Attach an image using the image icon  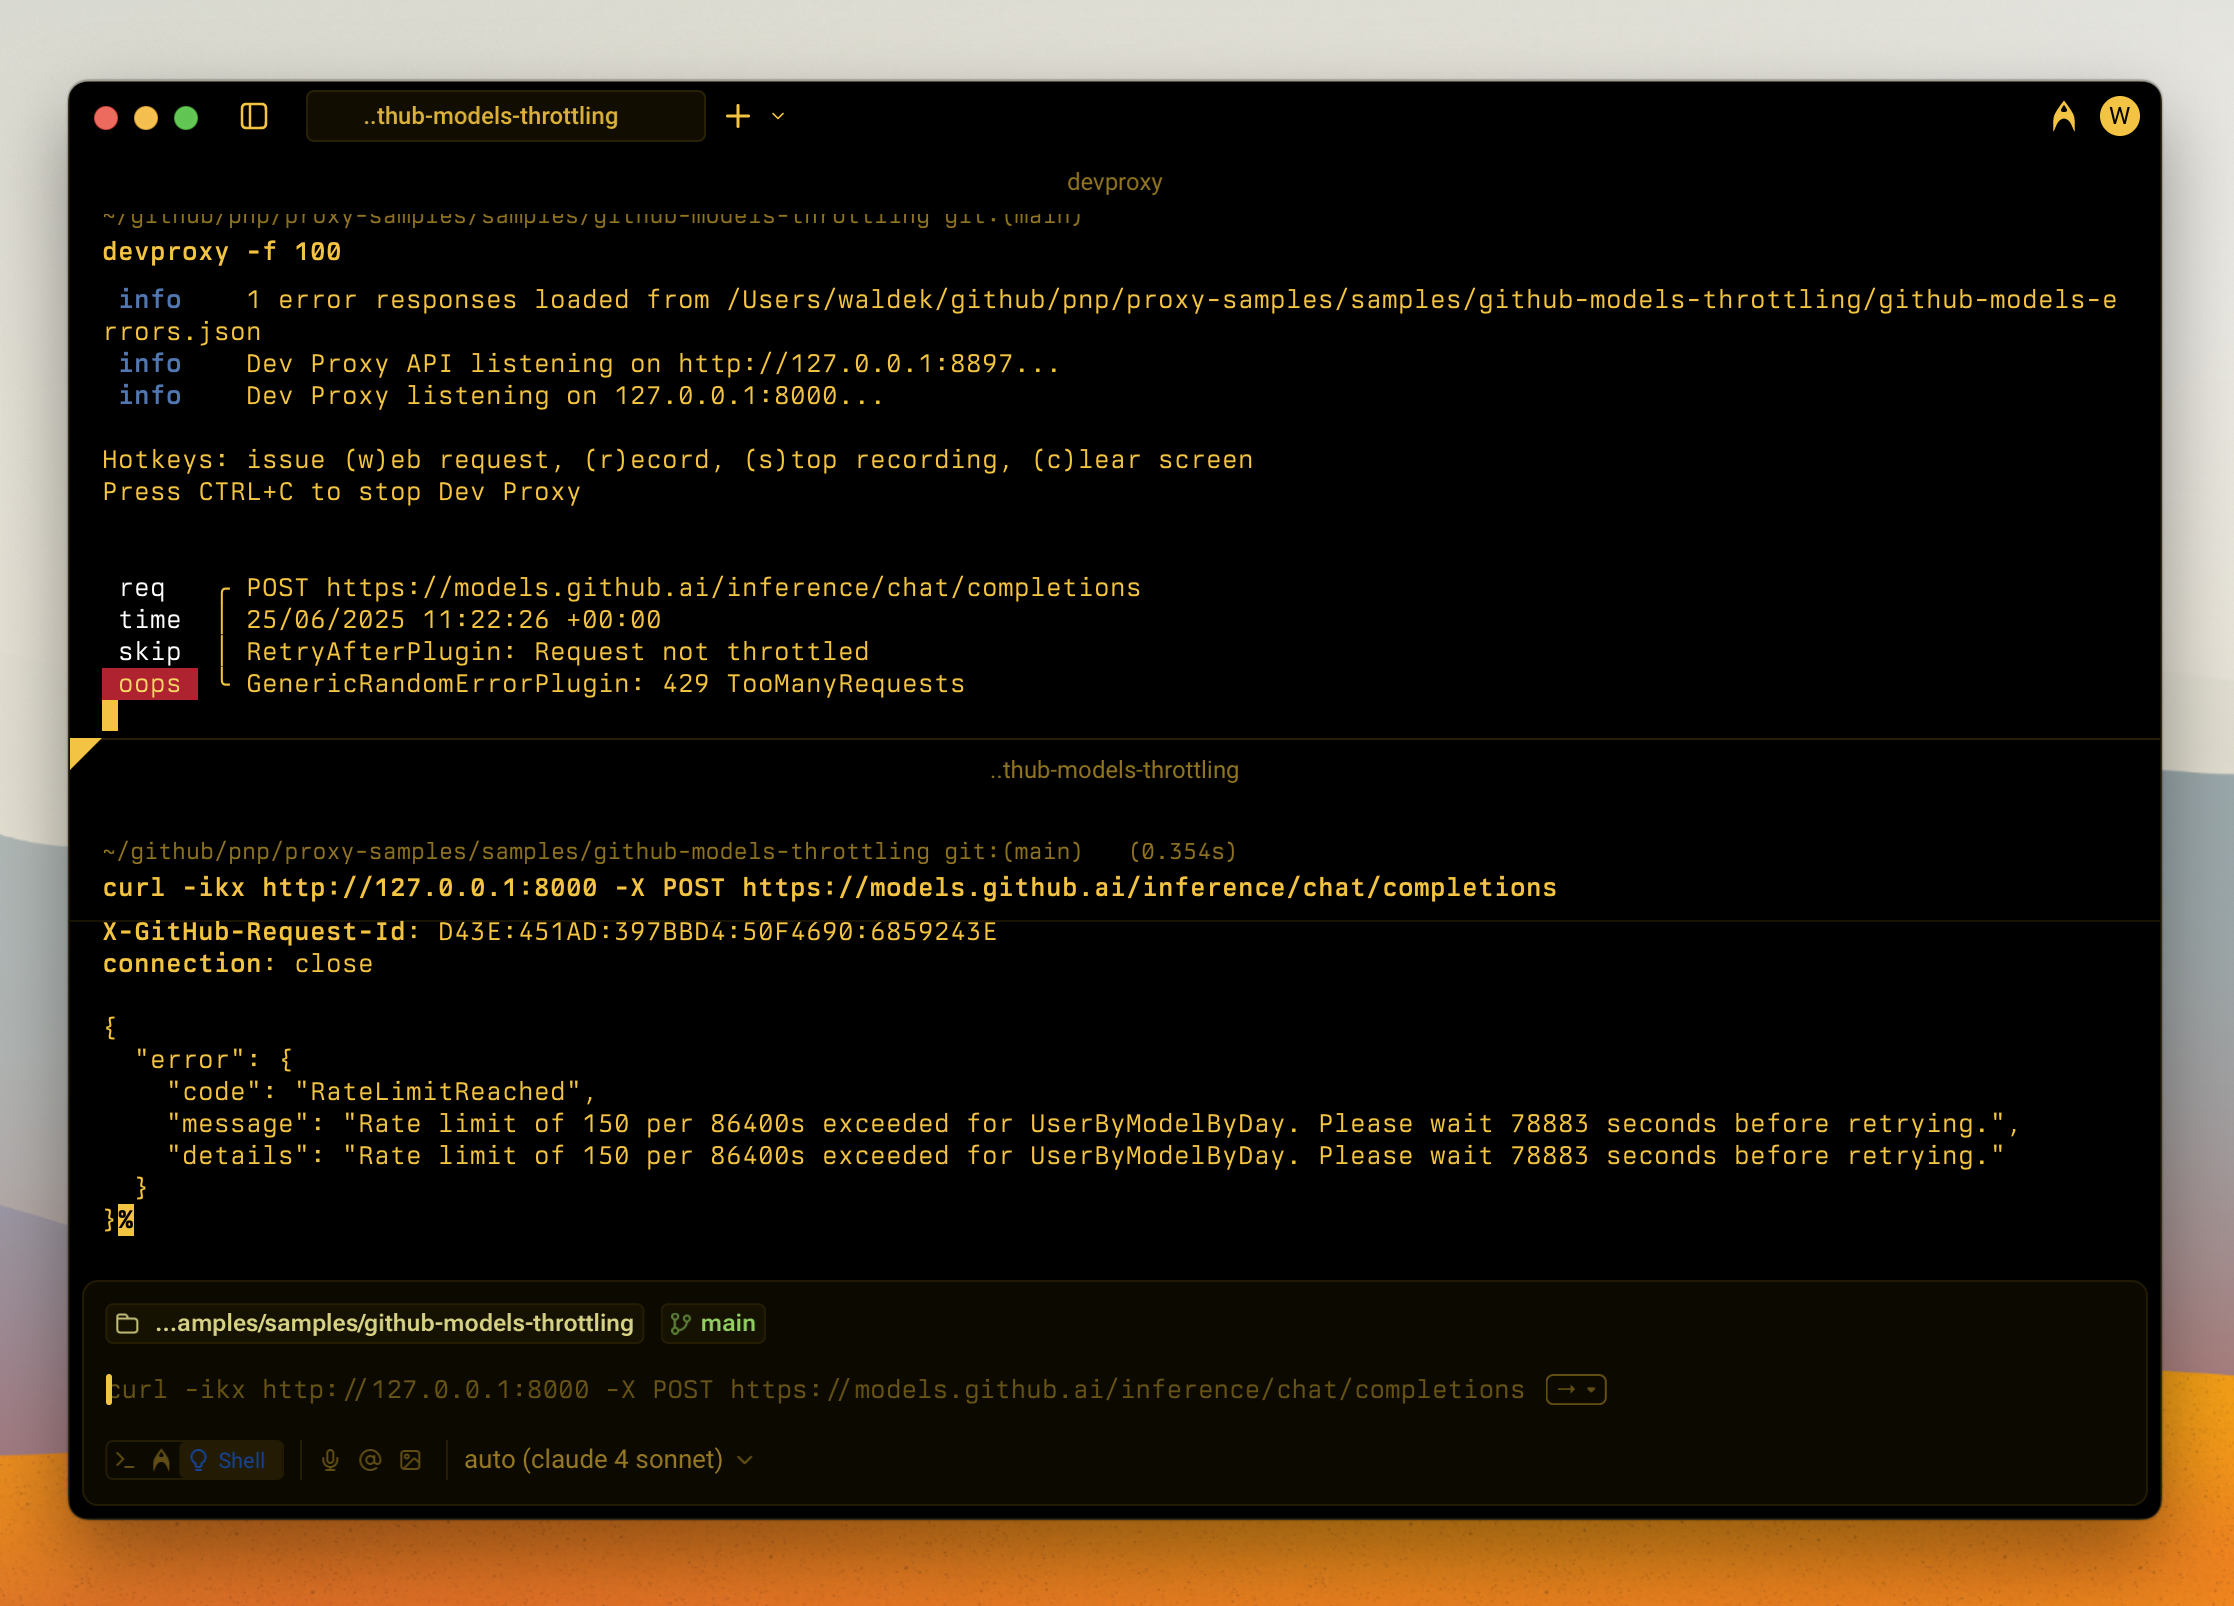click(x=410, y=1460)
